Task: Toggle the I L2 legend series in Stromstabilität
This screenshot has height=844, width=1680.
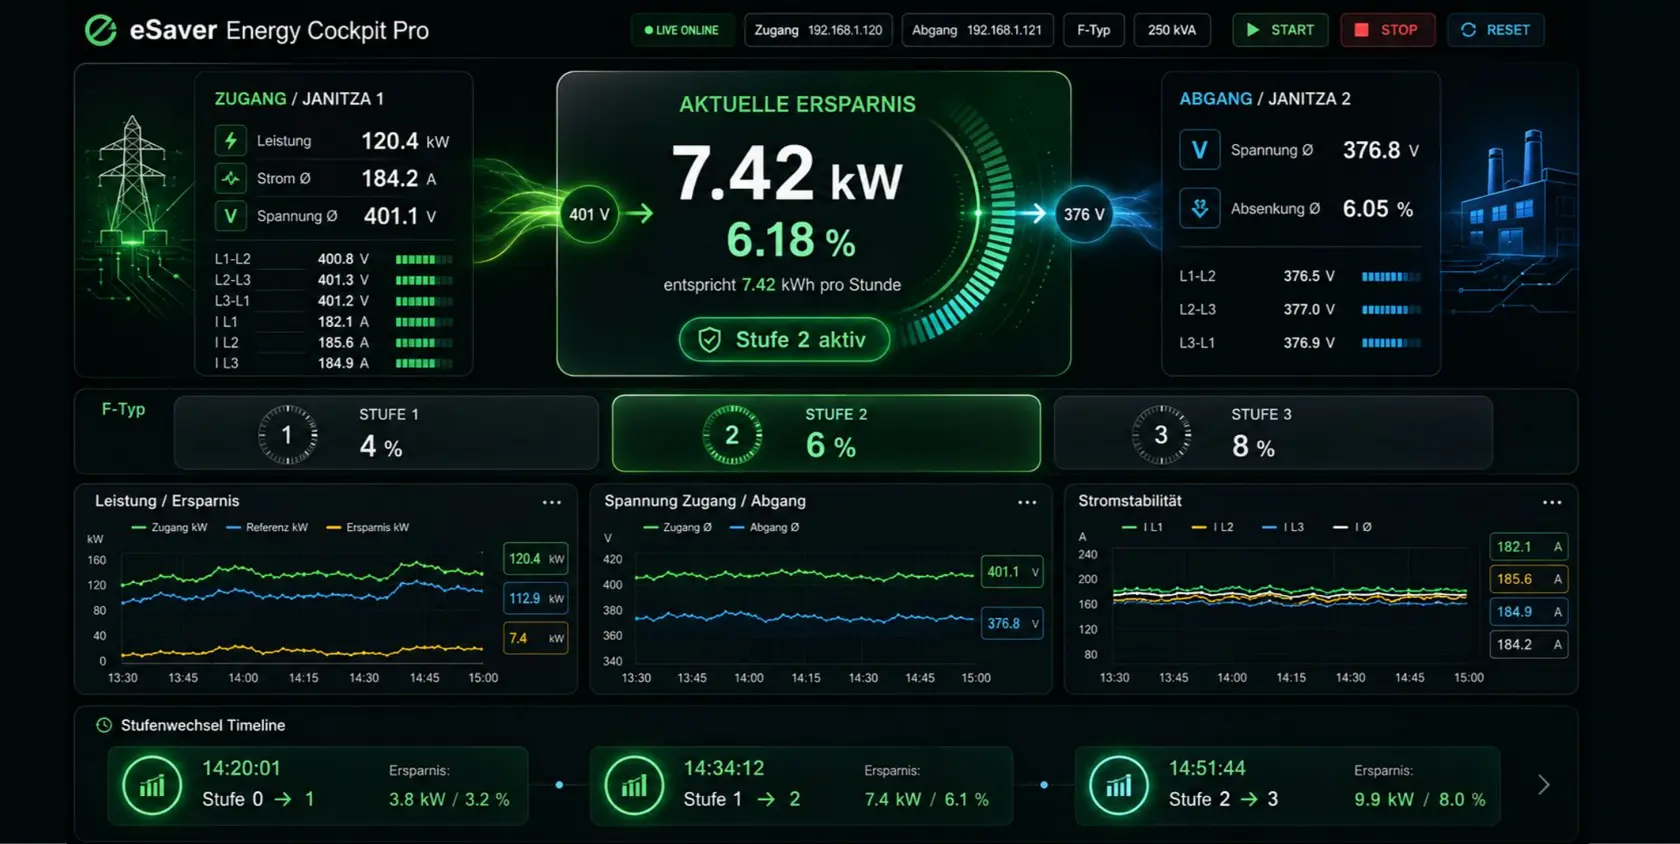Action: 1212,527
